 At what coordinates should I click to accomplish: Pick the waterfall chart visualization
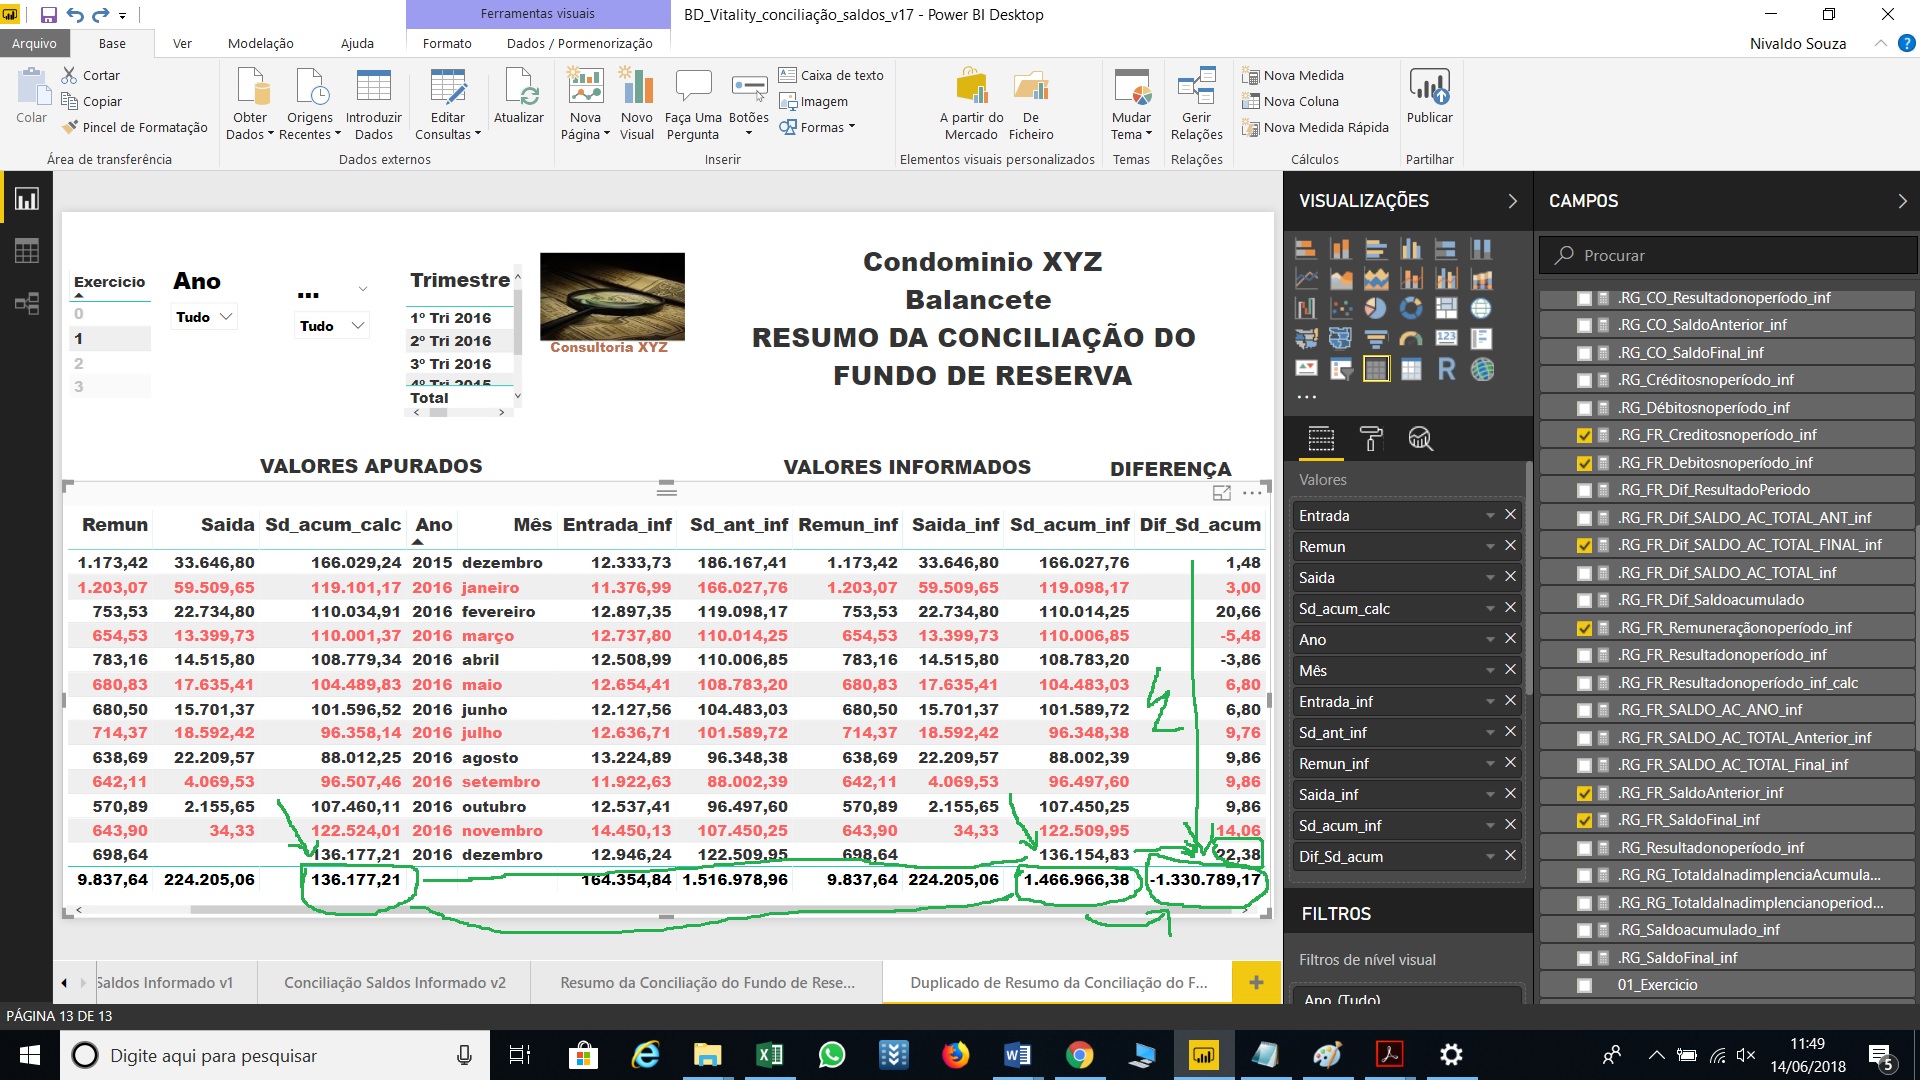pos(1306,309)
